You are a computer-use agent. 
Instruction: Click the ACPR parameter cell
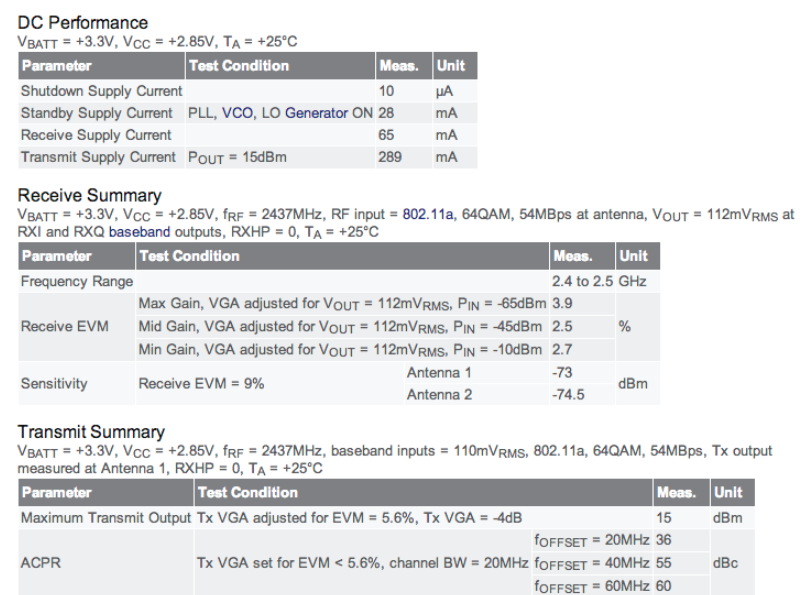point(41,563)
